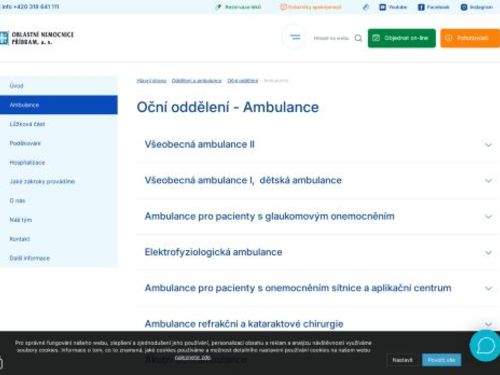Select Náš tým in the sidebar

click(59, 220)
